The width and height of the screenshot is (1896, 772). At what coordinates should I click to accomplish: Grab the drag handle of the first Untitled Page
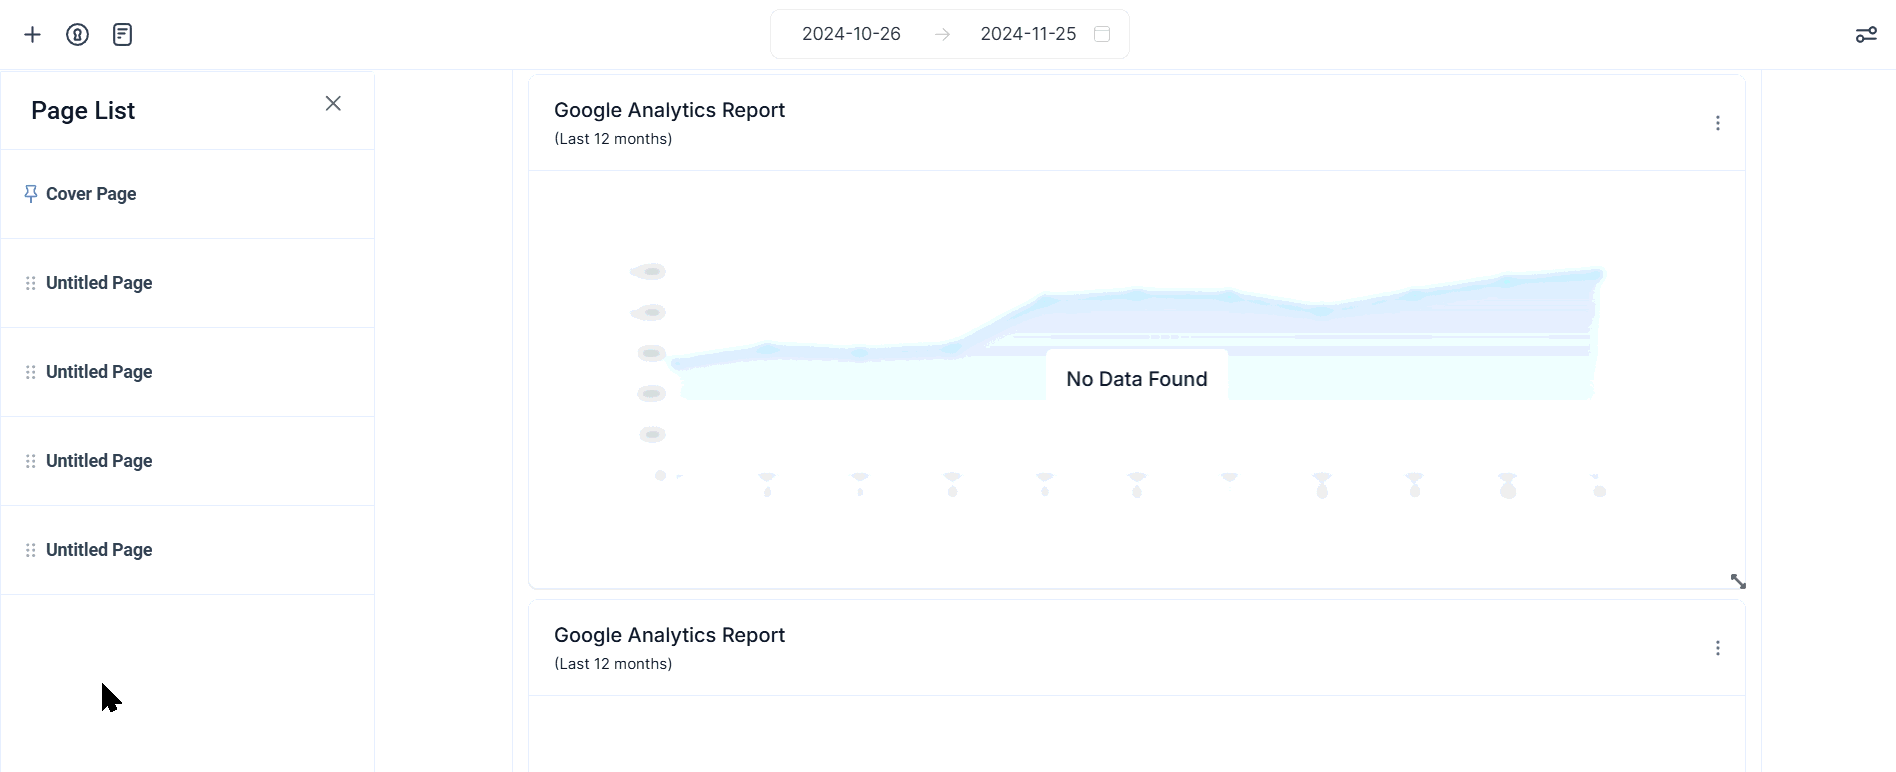click(31, 283)
